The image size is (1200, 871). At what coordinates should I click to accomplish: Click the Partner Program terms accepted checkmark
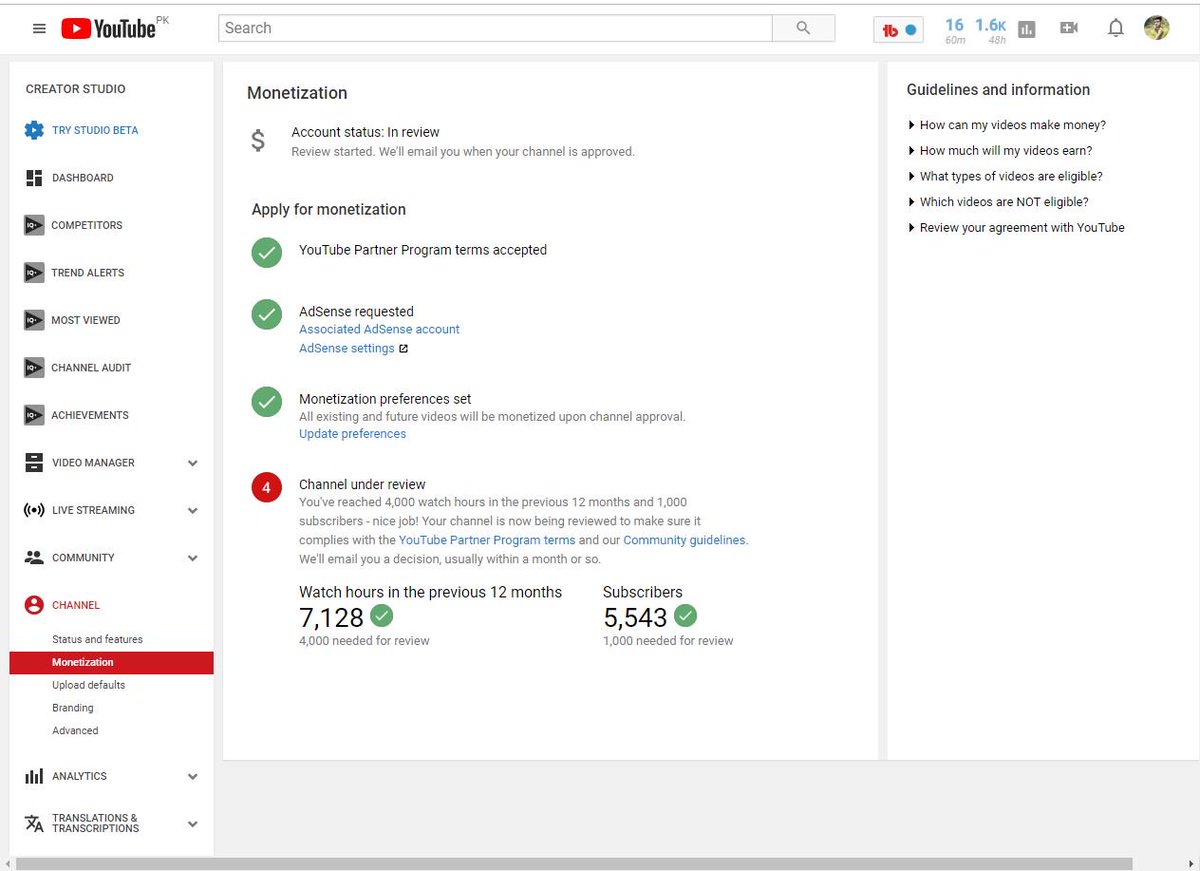266,253
